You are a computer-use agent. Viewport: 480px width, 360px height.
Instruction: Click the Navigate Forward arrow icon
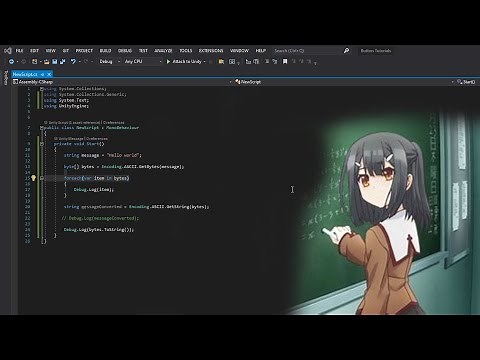tap(23, 62)
